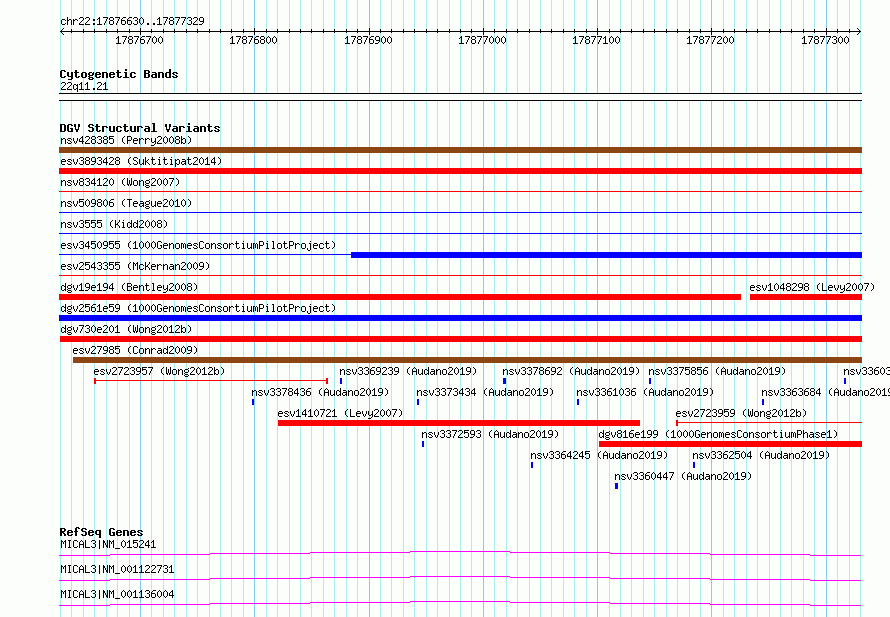
Task: Click the nsv3378436 (Audano2019) blue marker
Action: point(253,402)
